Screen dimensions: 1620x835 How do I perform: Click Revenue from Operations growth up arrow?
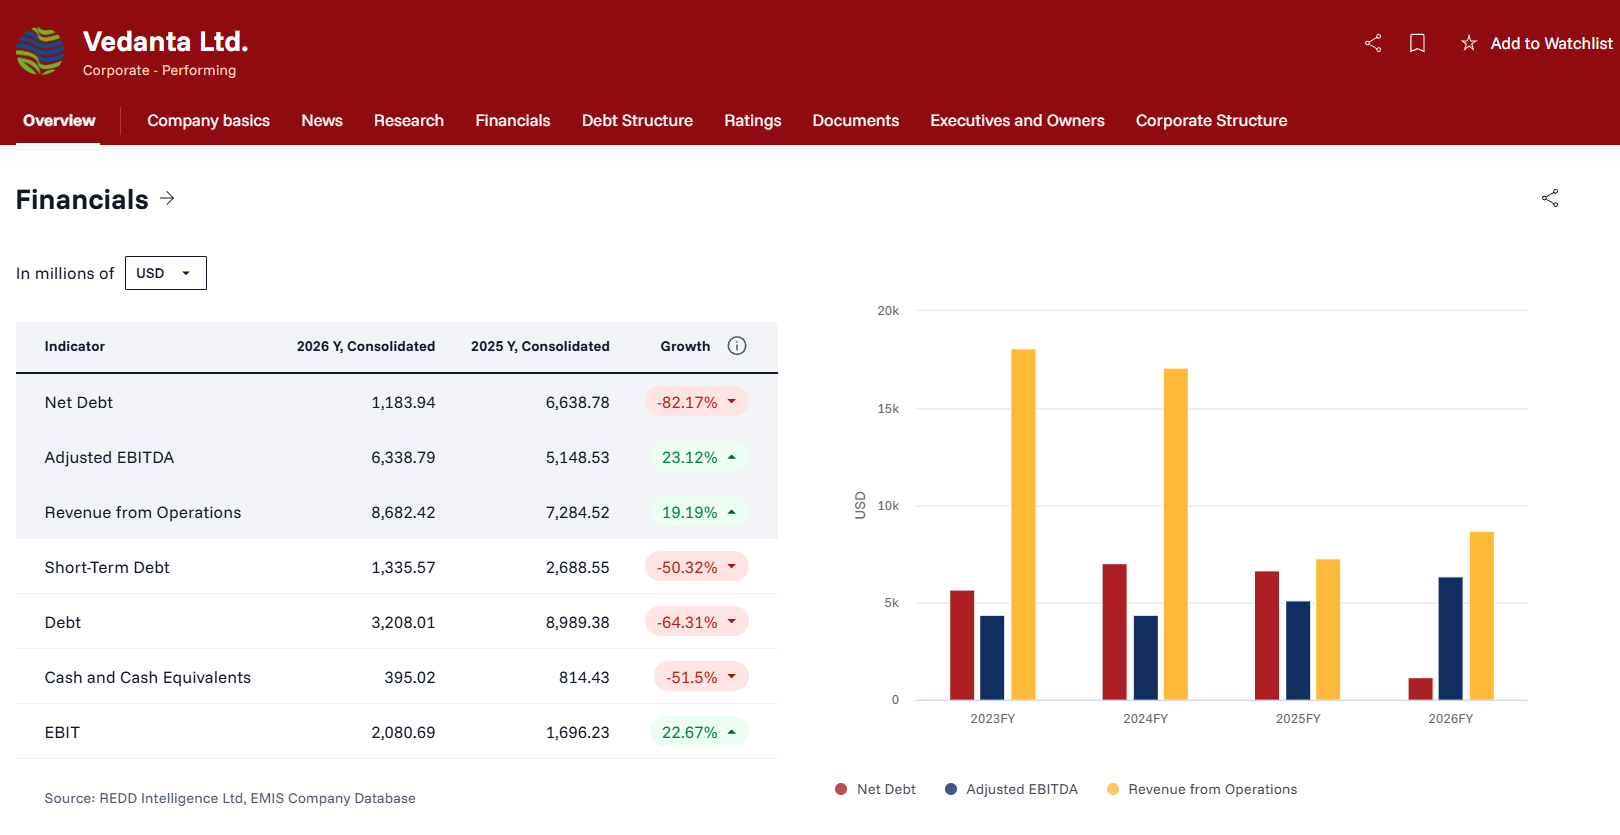click(732, 512)
